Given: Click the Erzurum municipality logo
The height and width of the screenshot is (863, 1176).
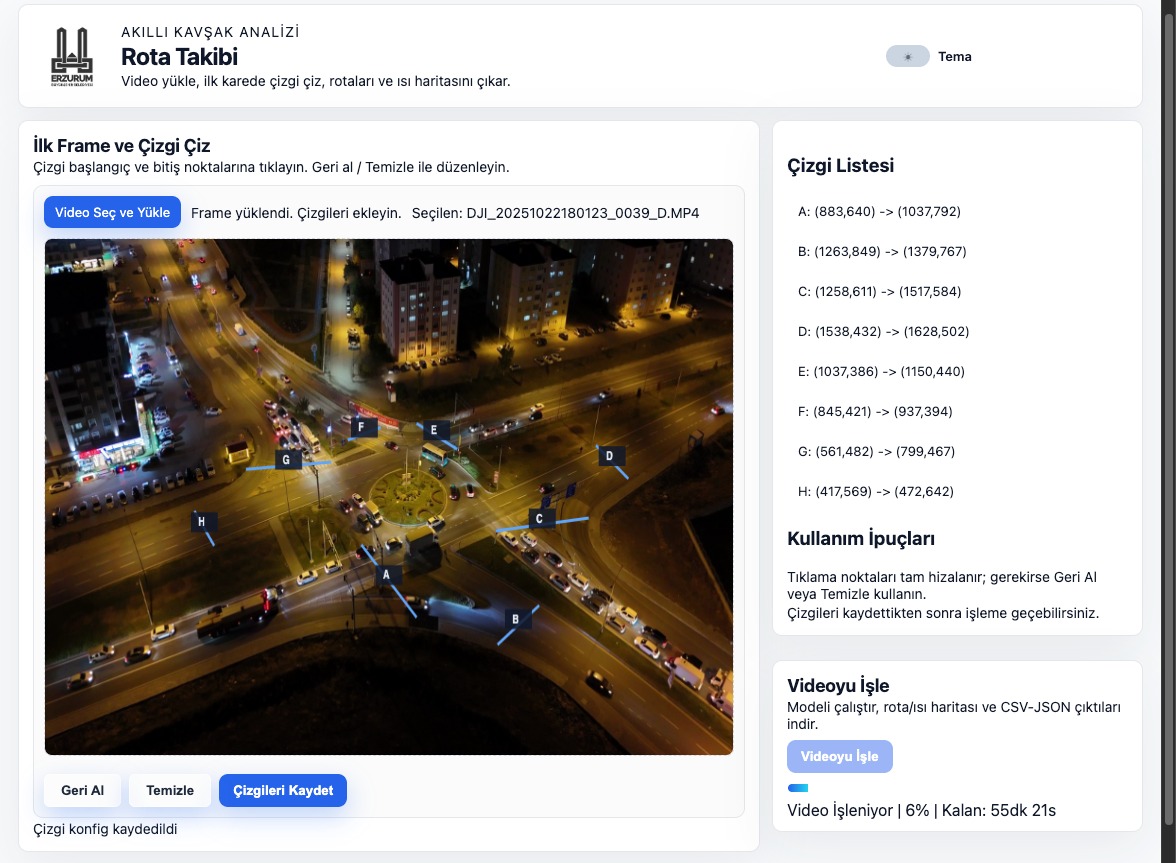Looking at the screenshot, I should tap(71, 57).
